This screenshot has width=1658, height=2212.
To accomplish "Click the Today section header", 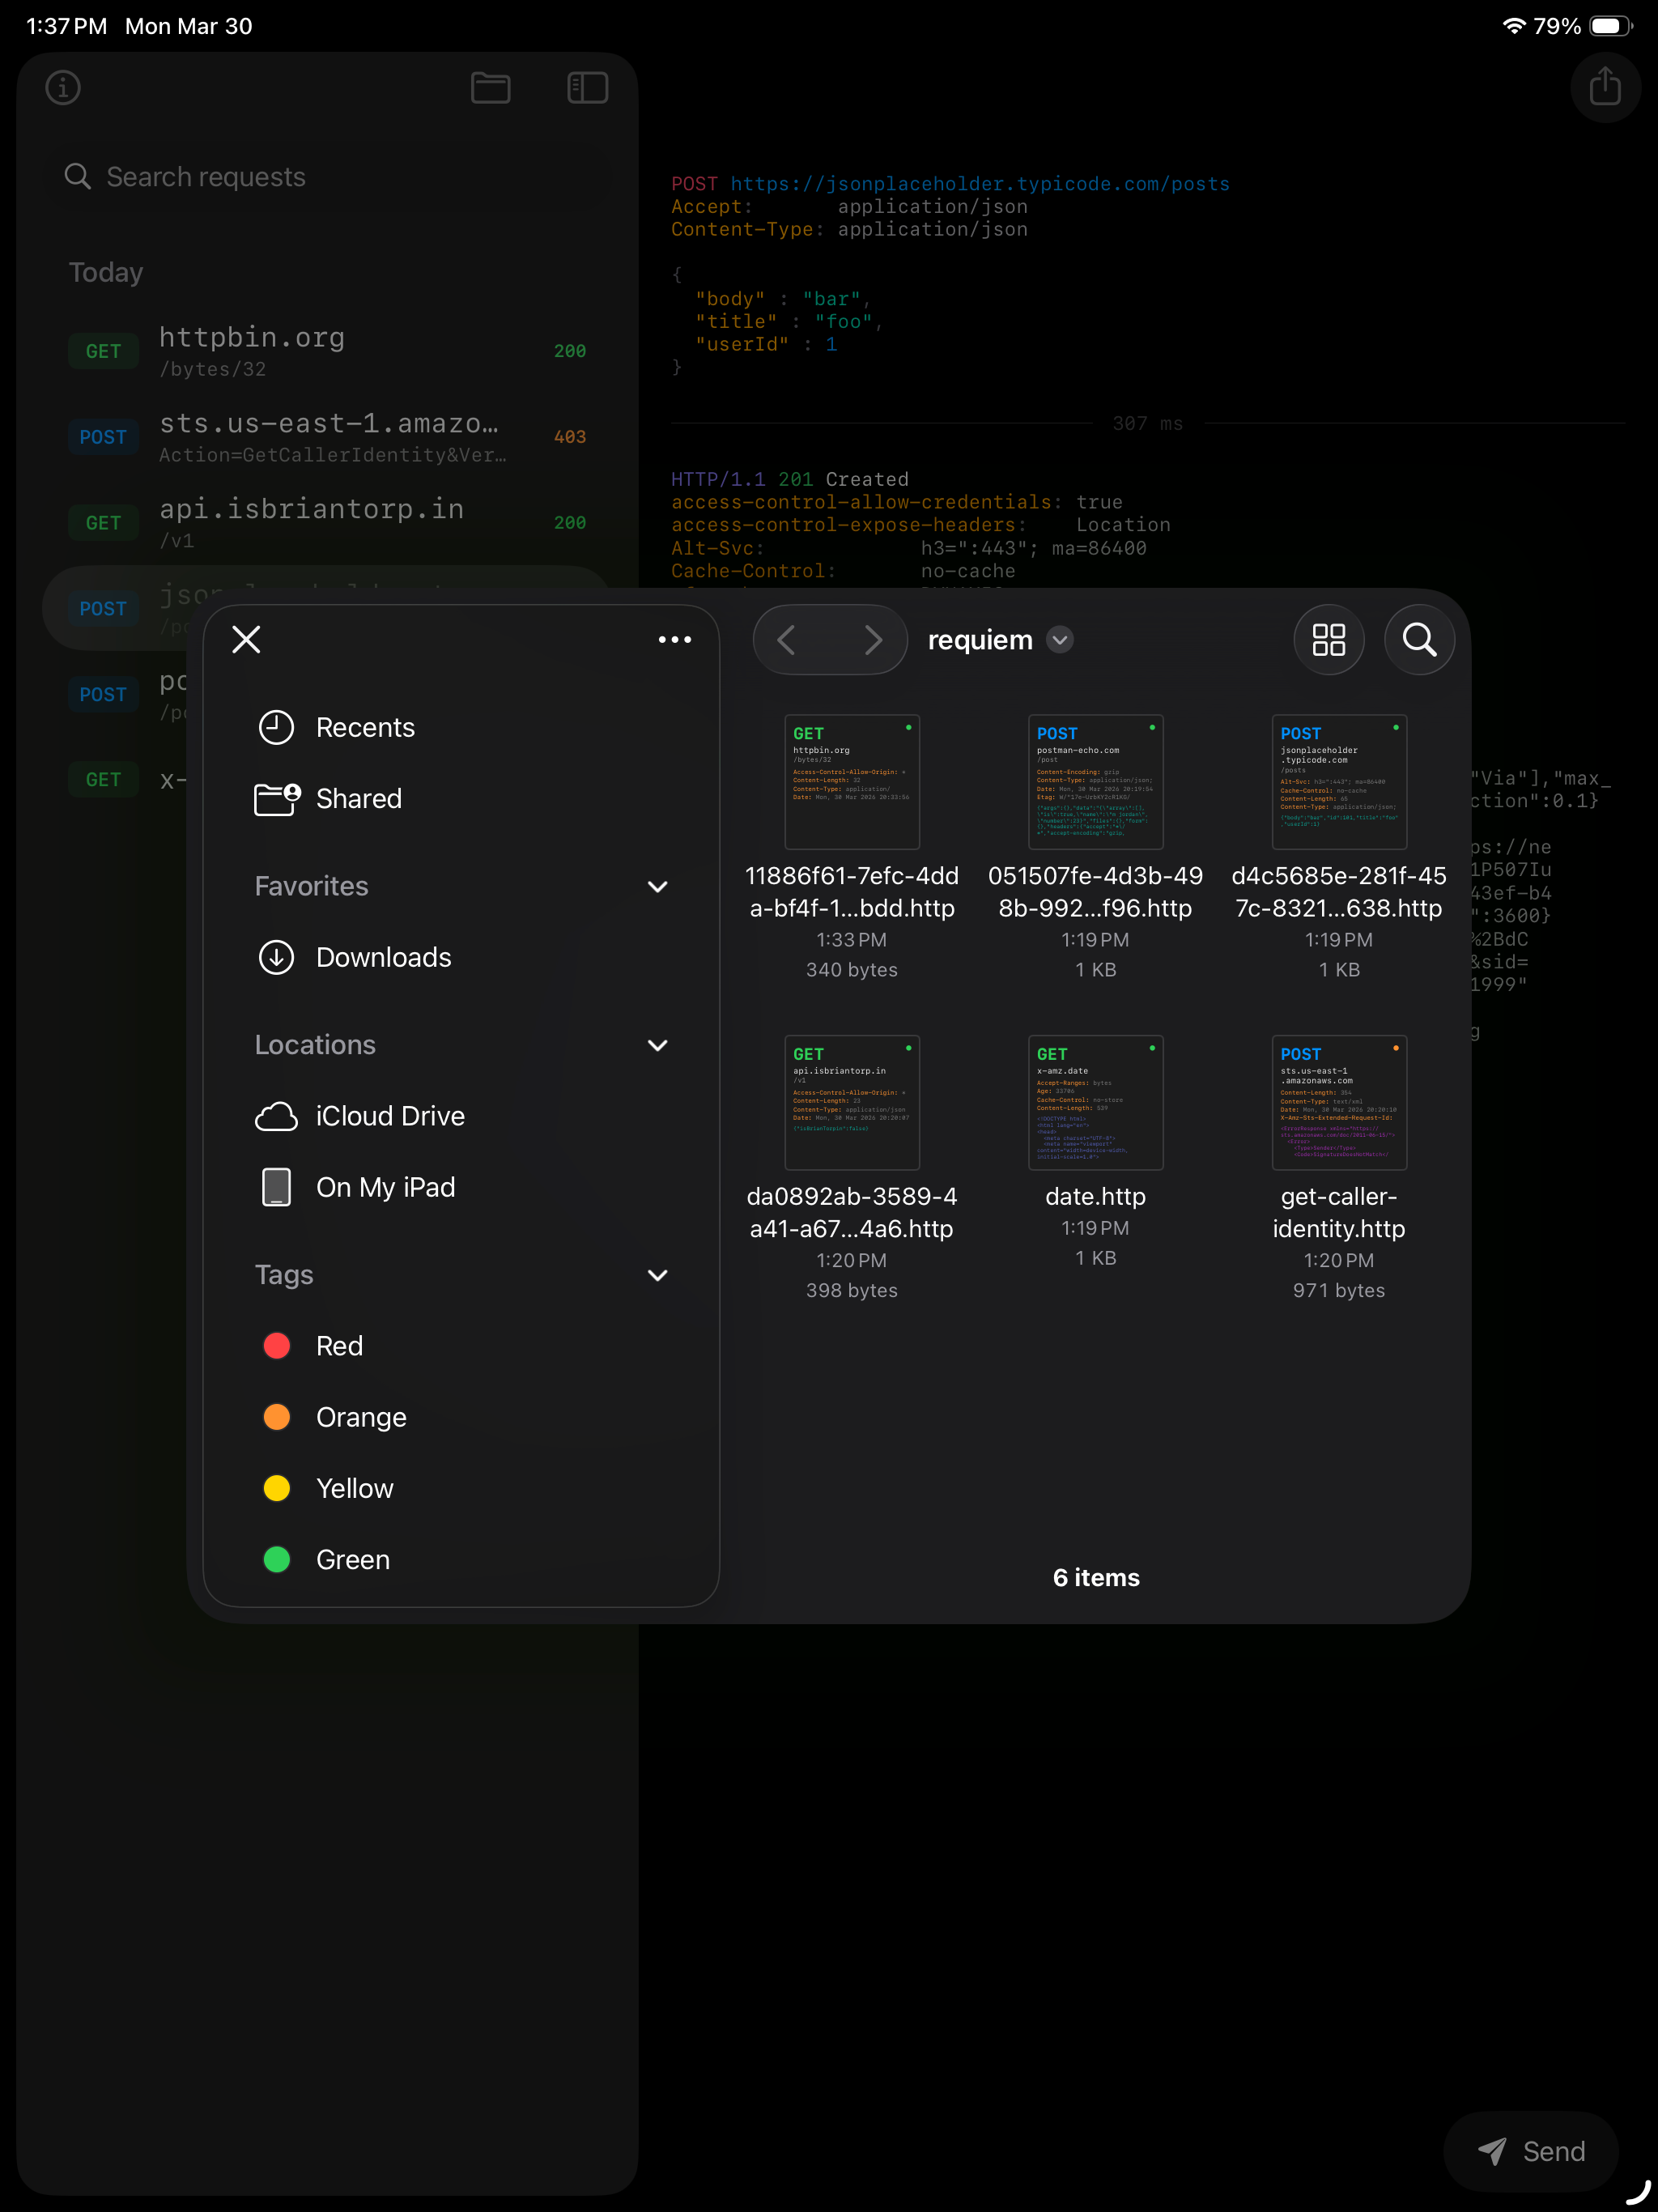I will (x=106, y=272).
